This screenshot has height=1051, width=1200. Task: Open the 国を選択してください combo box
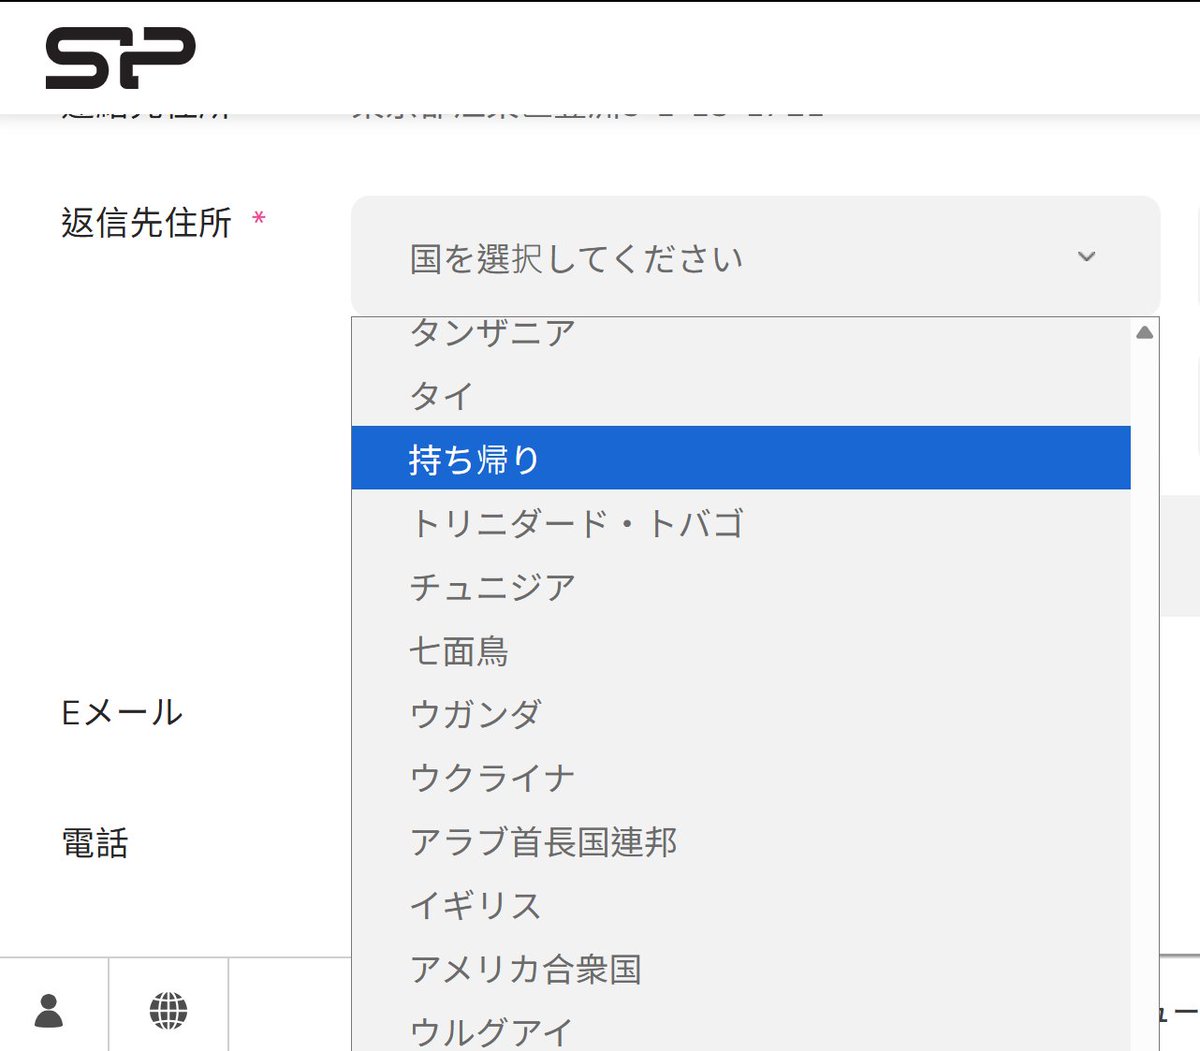(x=700, y=257)
